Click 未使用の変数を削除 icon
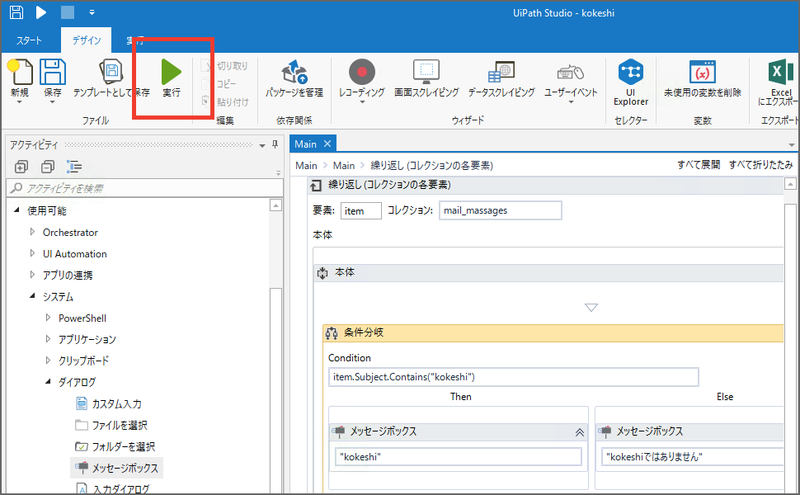800x495 pixels. [x=703, y=72]
